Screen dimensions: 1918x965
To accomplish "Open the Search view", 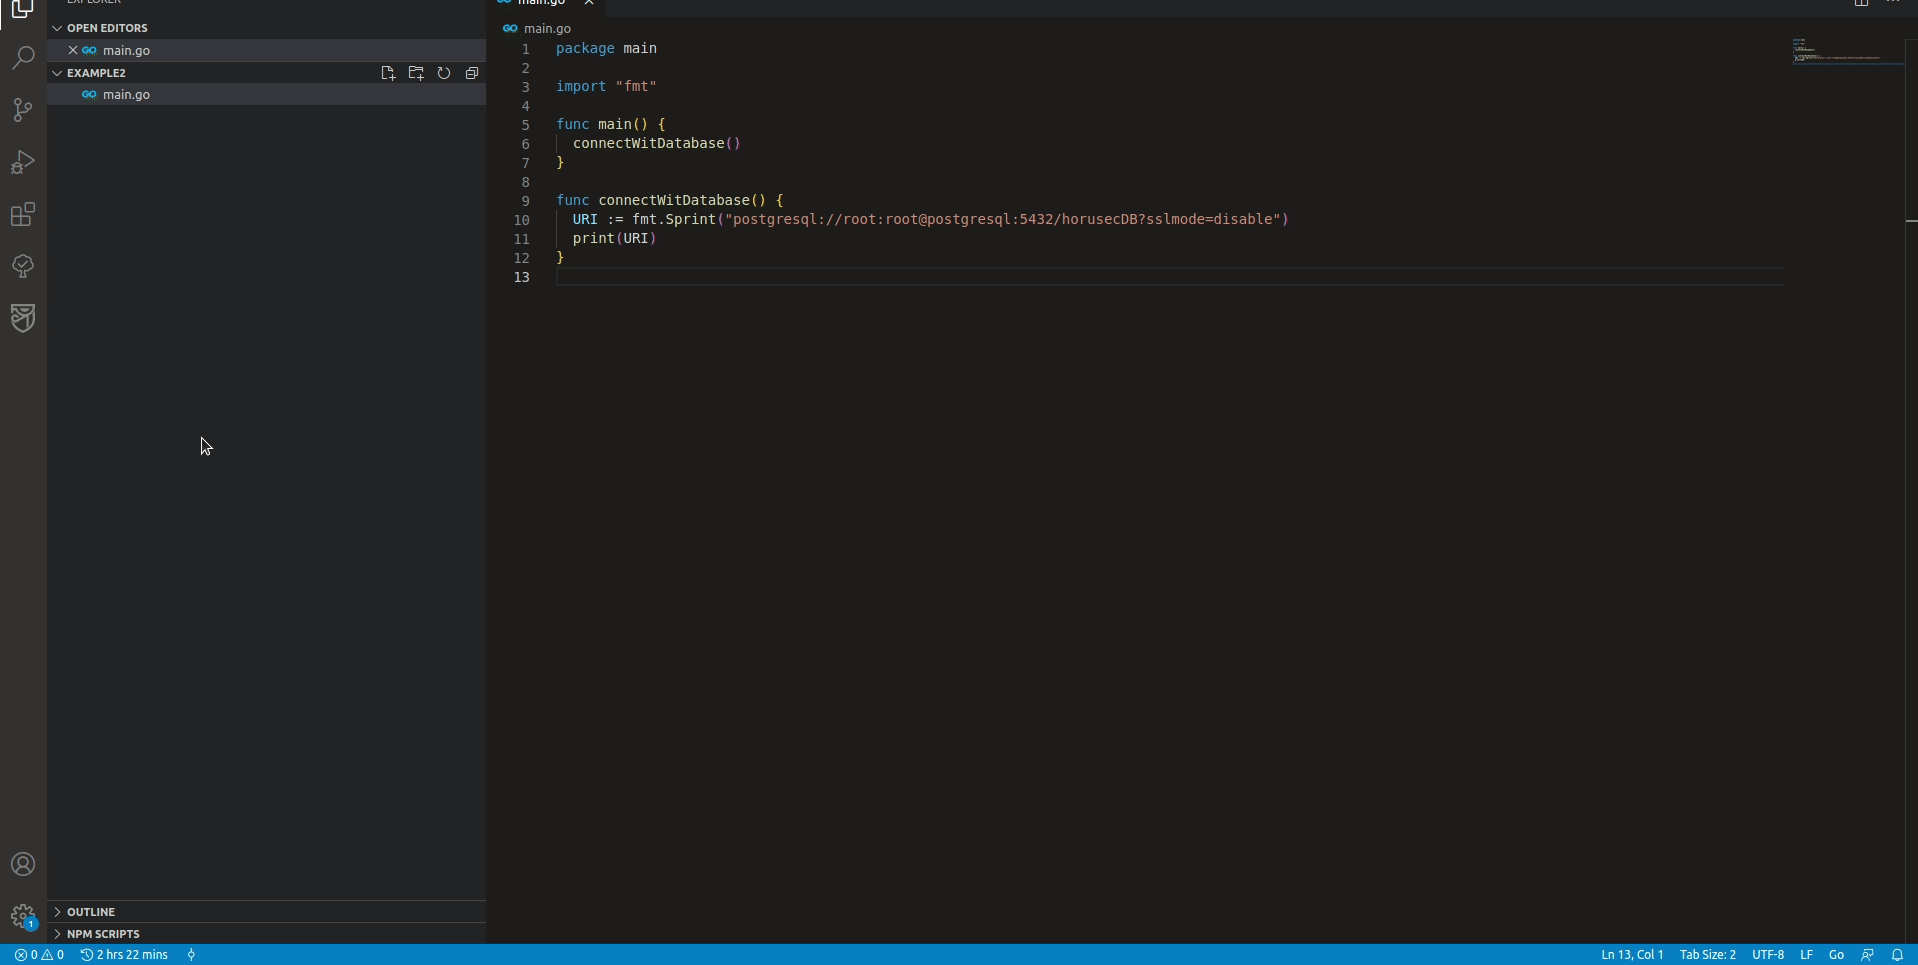I will [x=23, y=58].
